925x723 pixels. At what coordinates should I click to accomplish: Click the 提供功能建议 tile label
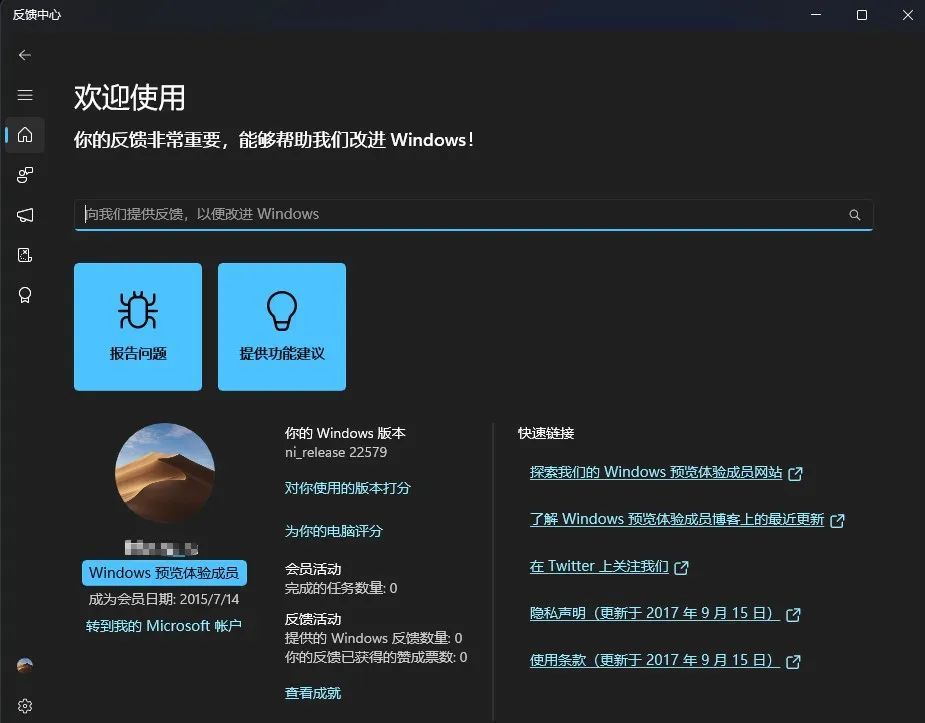282,354
